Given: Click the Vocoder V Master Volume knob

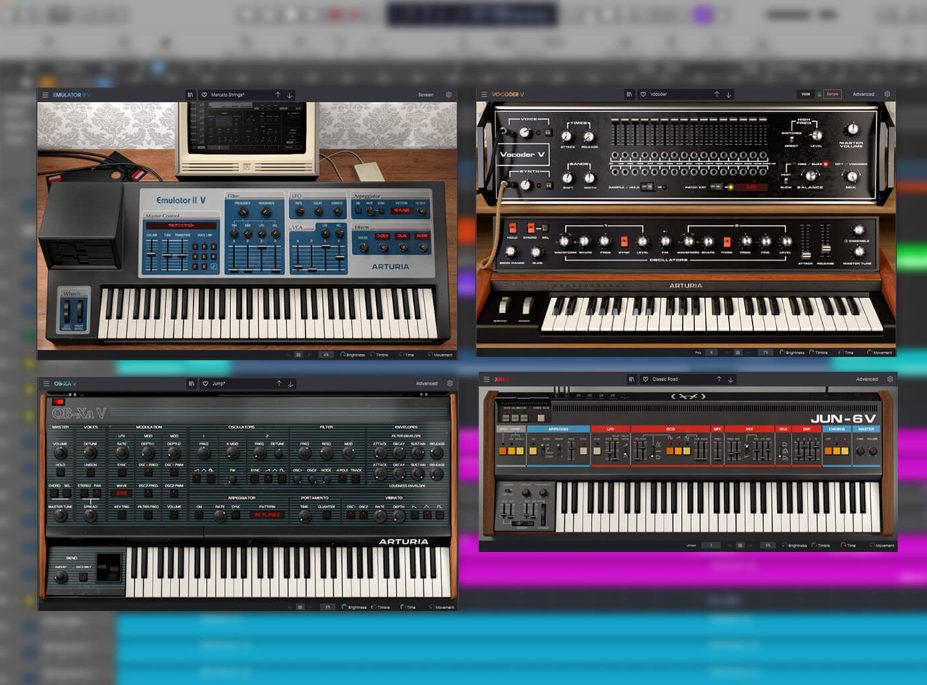Looking at the screenshot, I should click(851, 128).
